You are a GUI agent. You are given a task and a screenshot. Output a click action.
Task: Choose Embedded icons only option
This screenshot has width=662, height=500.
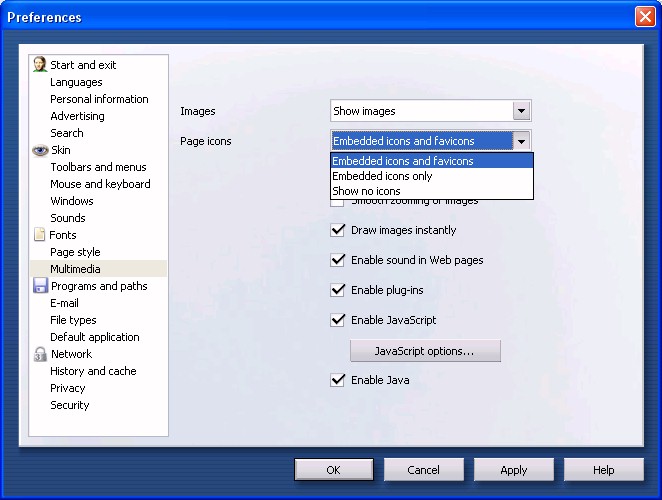[x=382, y=176]
